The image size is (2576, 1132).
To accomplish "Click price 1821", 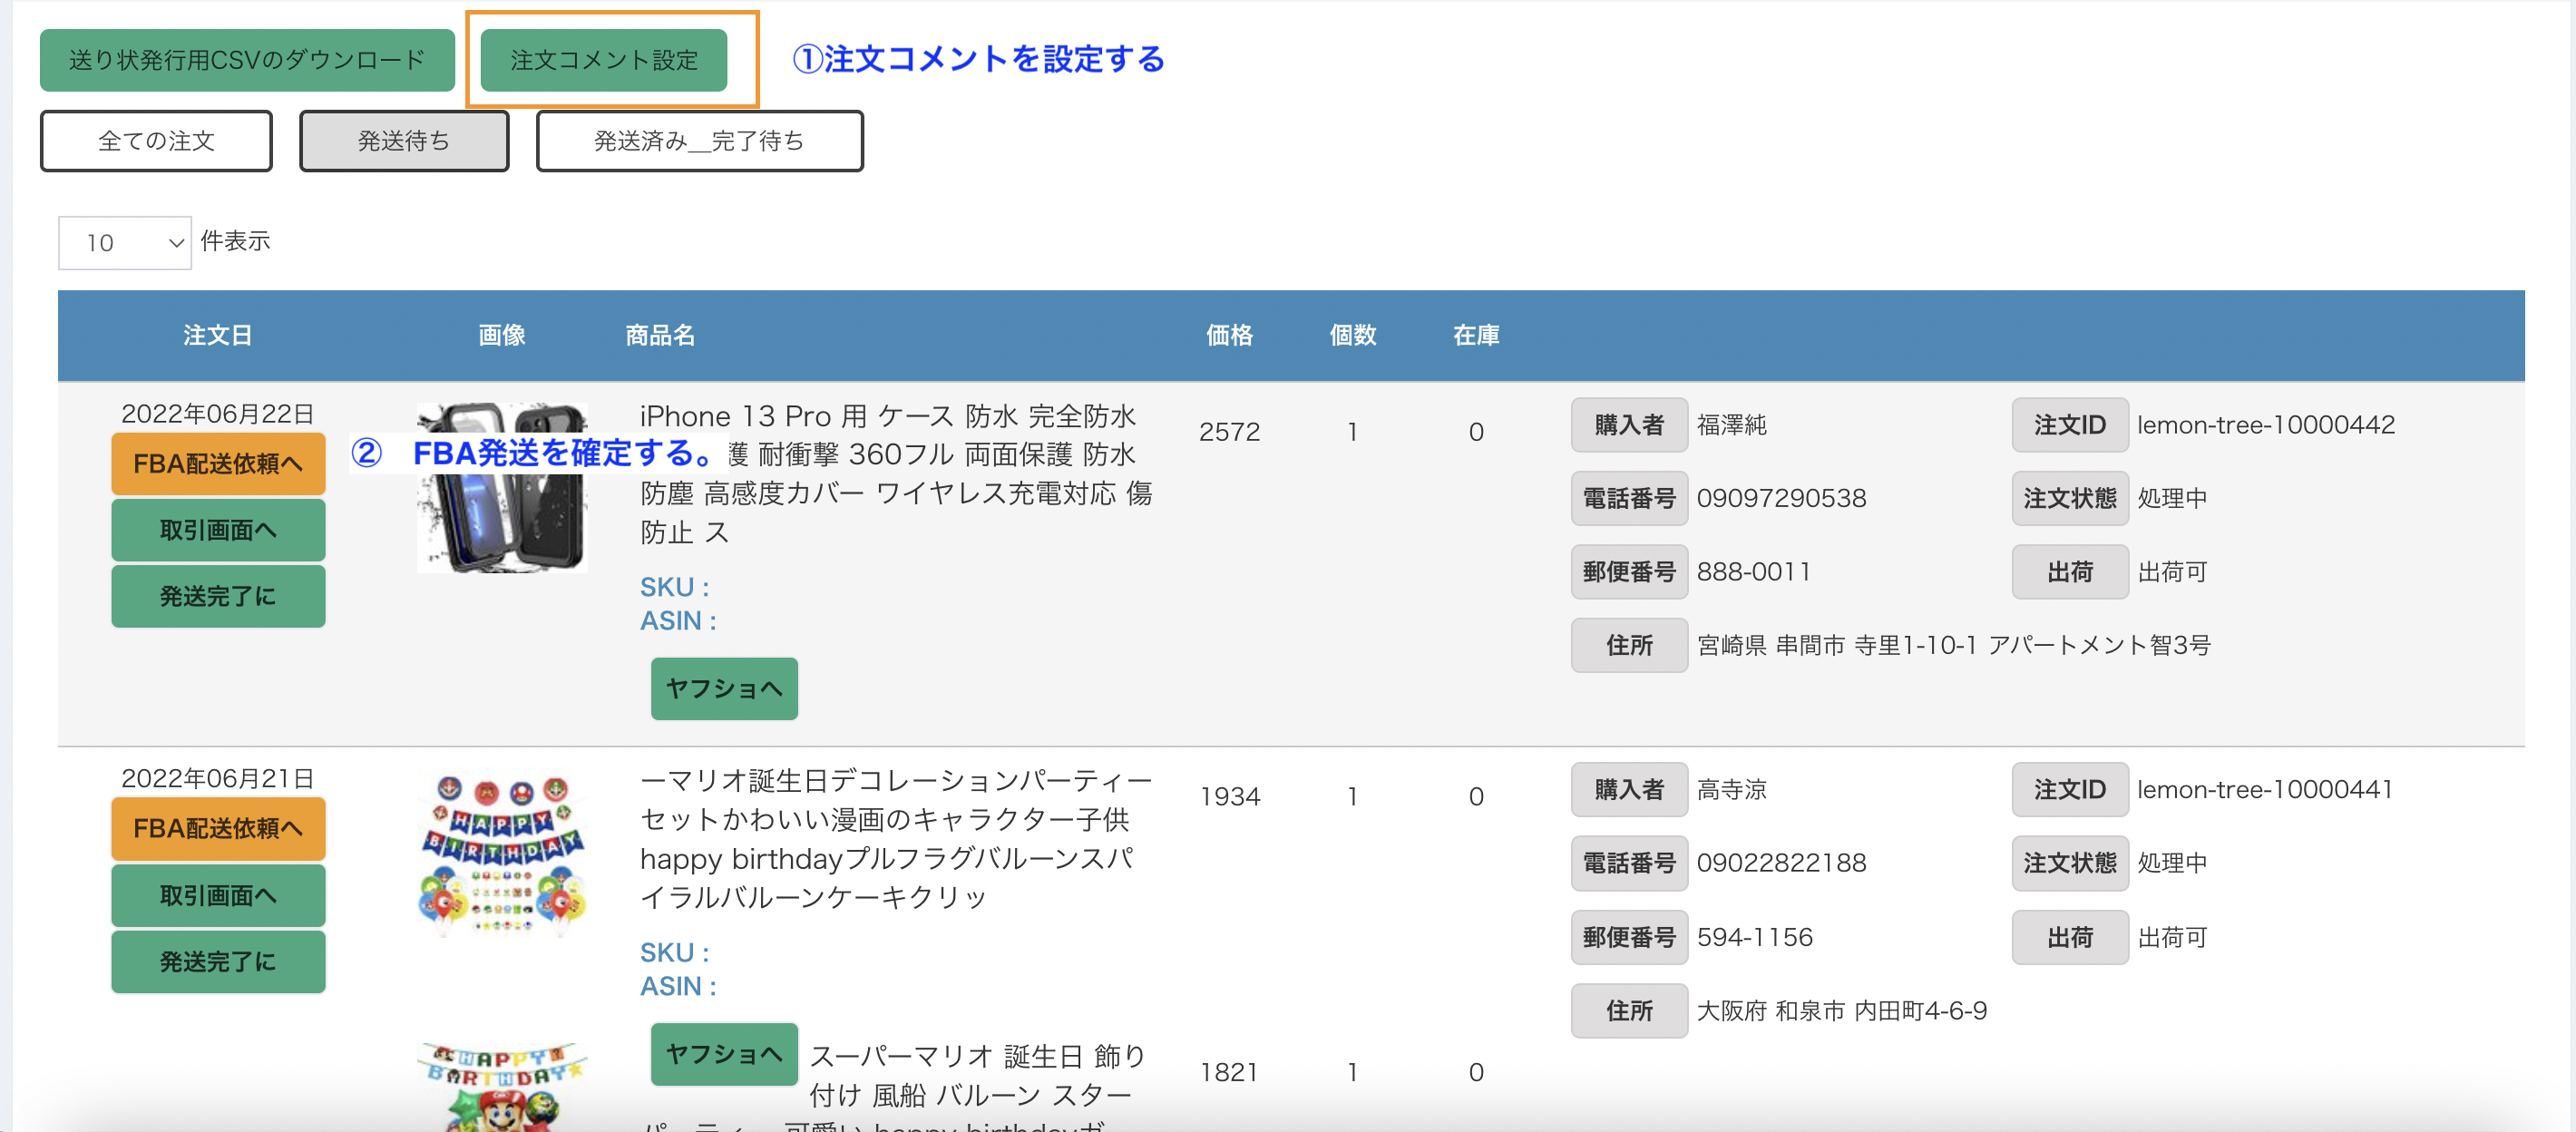I will pyautogui.click(x=1229, y=1073).
